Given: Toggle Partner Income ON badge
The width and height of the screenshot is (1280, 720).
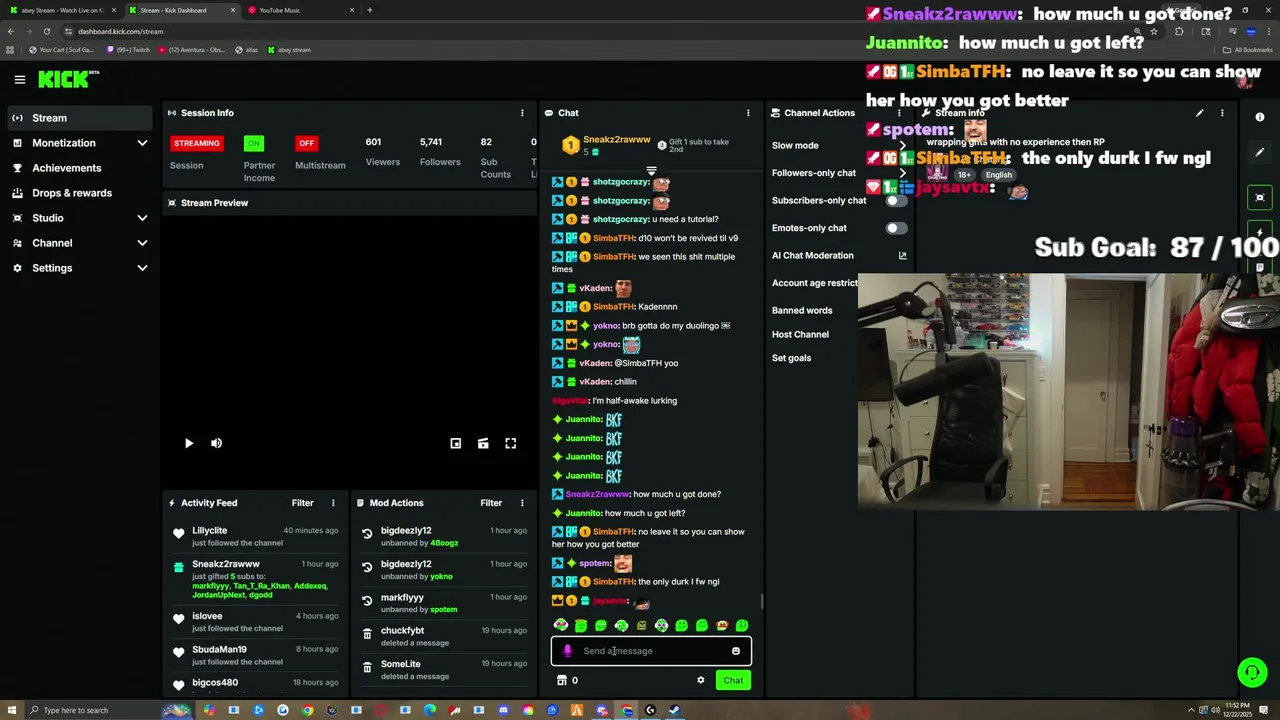Looking at the screenshot, I should click(x=254, y=143).
